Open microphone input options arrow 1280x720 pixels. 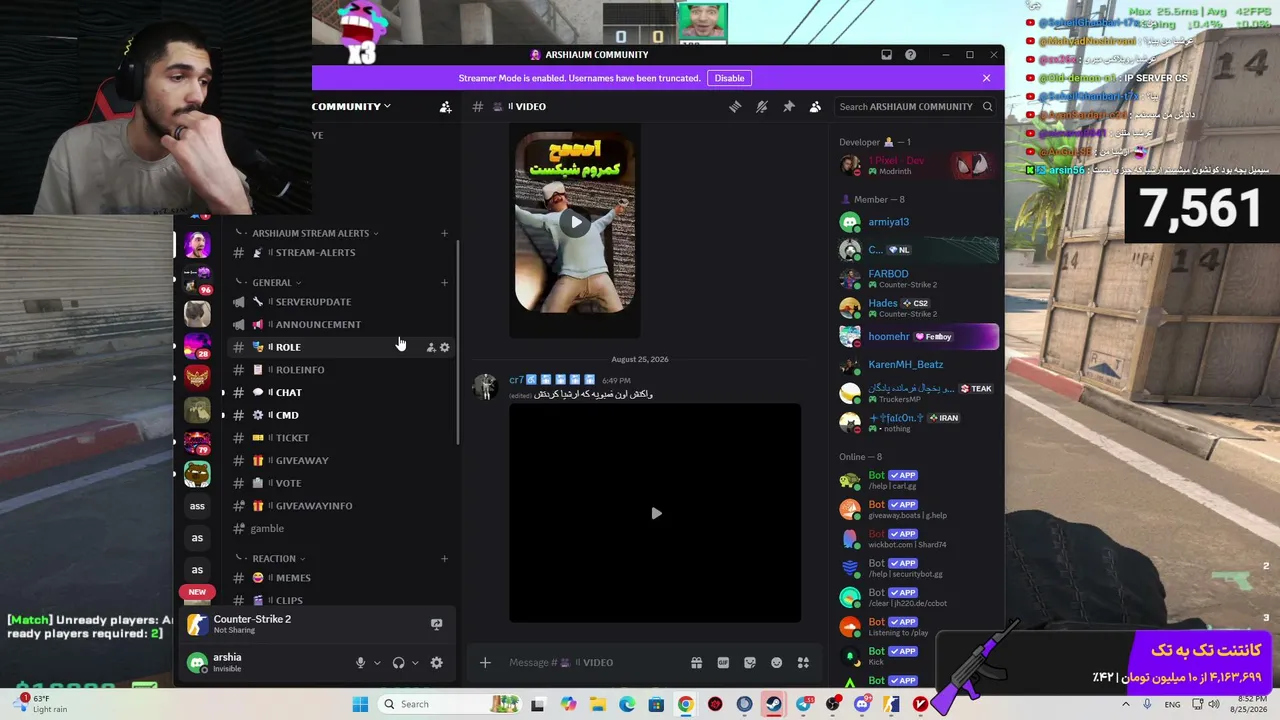point(377,662)
